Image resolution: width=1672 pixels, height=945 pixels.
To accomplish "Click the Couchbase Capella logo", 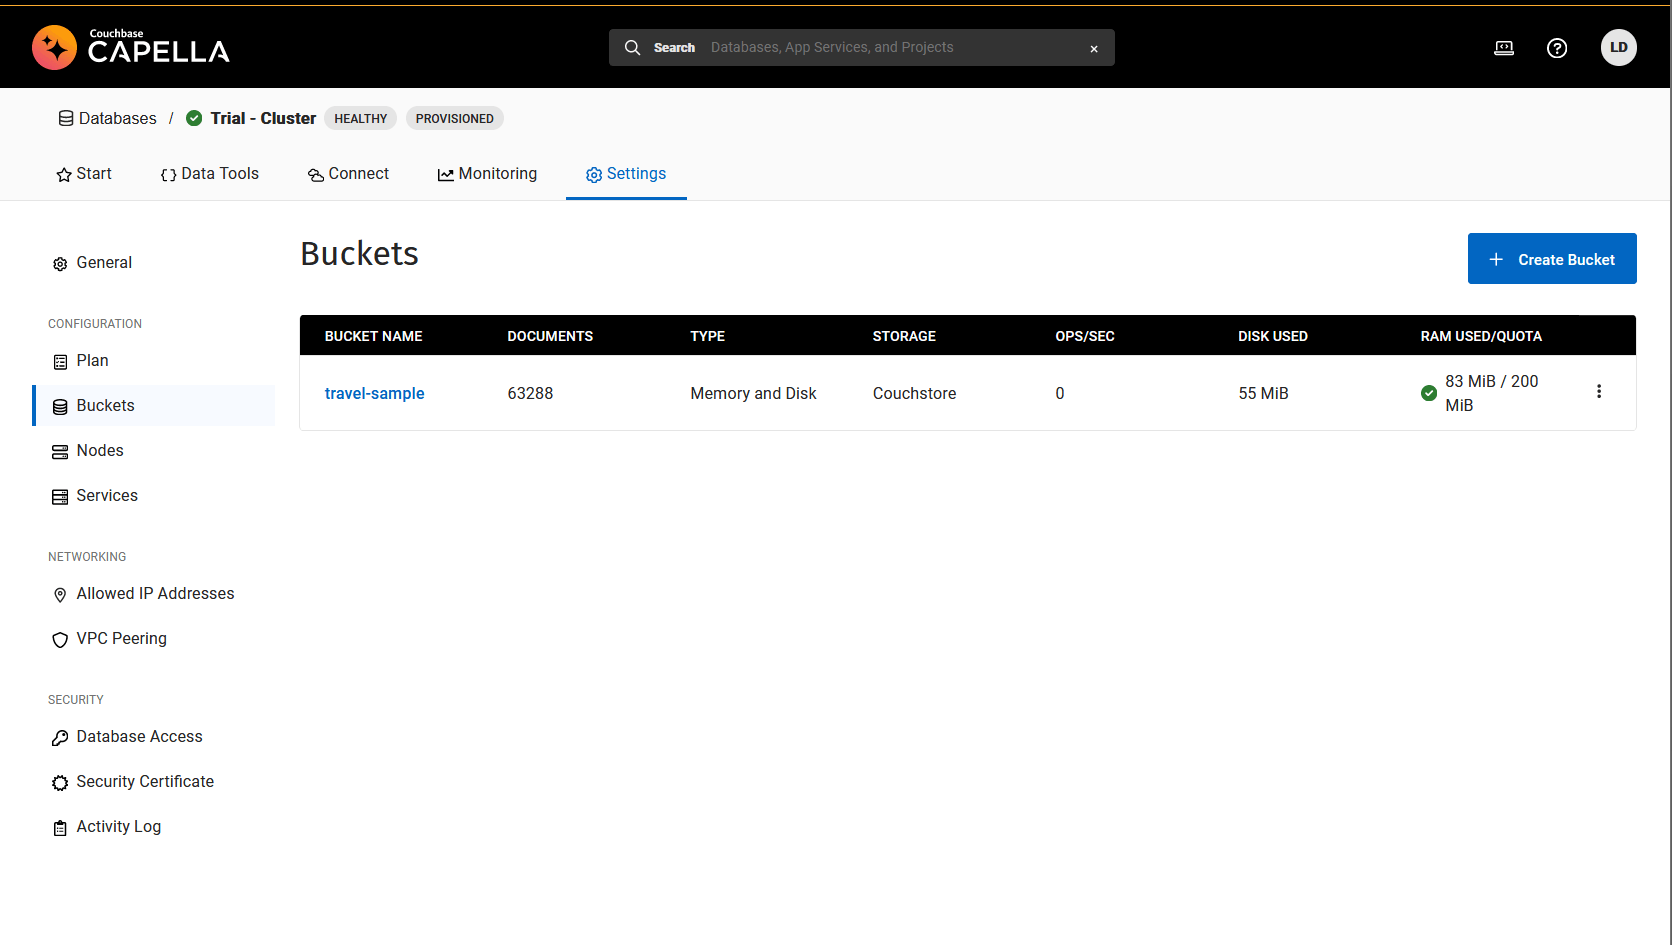I will point(131,47).
